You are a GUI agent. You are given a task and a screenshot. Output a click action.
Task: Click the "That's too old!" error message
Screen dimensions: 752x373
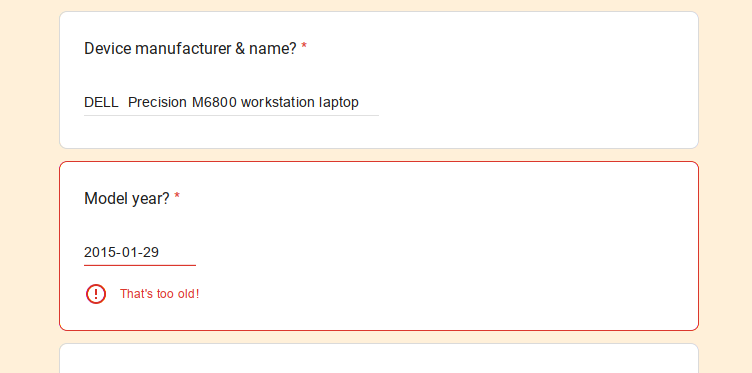[159, 294]
